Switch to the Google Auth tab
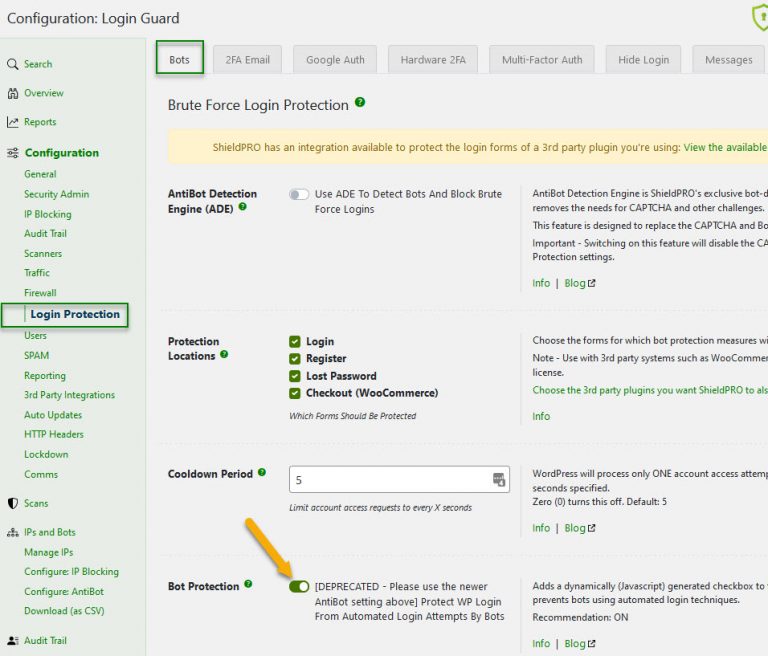 pyautogui.click(x=335, y=60)
